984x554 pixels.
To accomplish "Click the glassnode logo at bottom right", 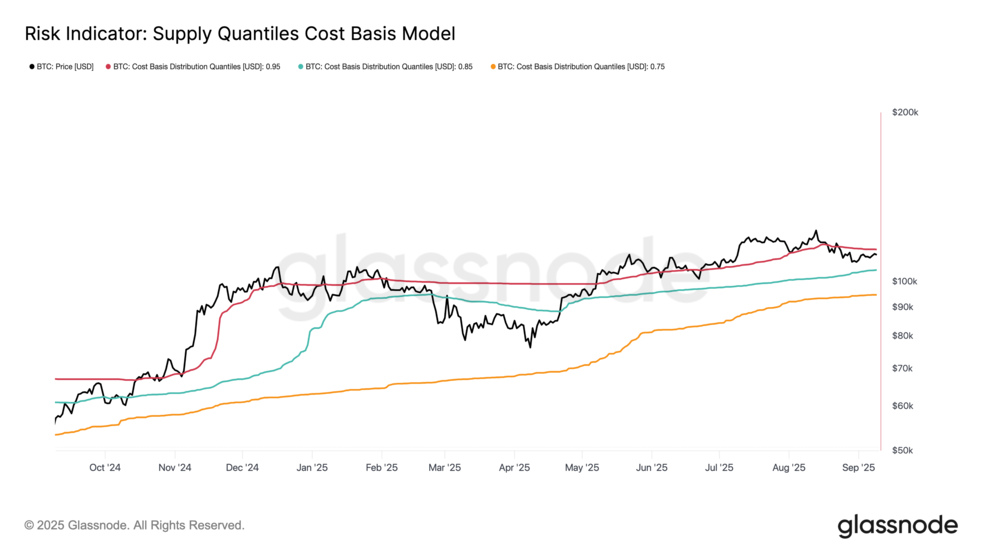I will click(x=897, y=526).
